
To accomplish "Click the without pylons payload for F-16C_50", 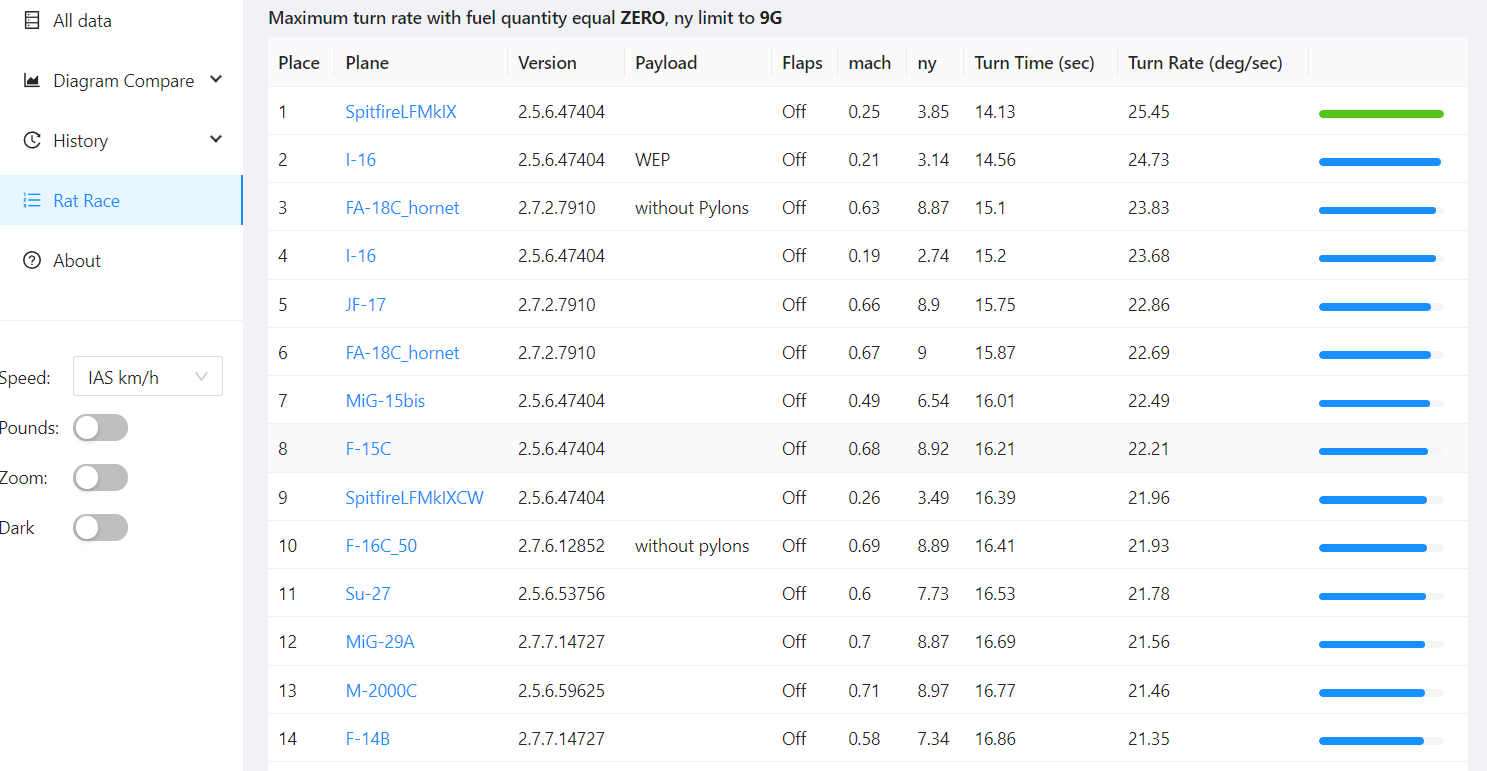I will click(x=692, y=546).
